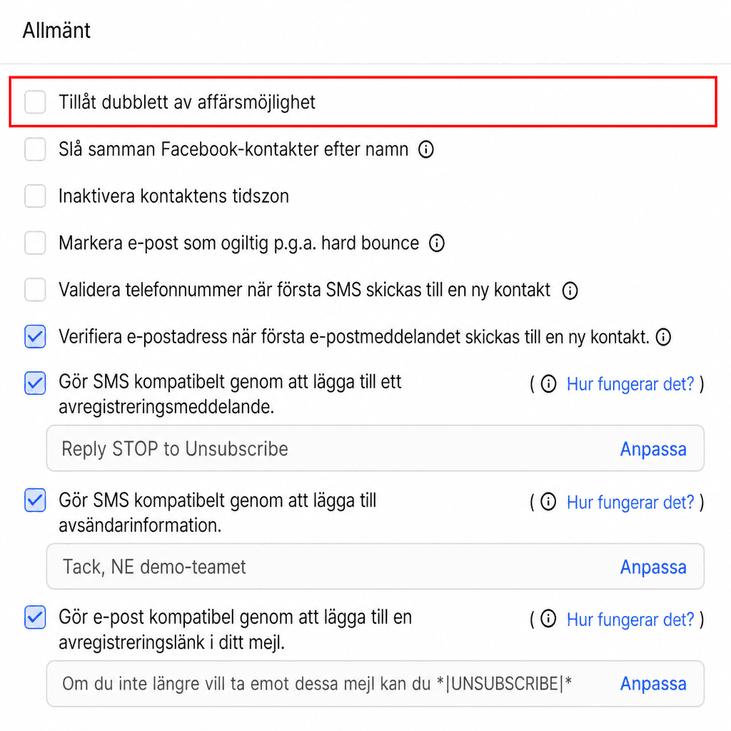Click info icon next to Validera telefonnummer
This screenshot has height=731, width=731.
570,290
